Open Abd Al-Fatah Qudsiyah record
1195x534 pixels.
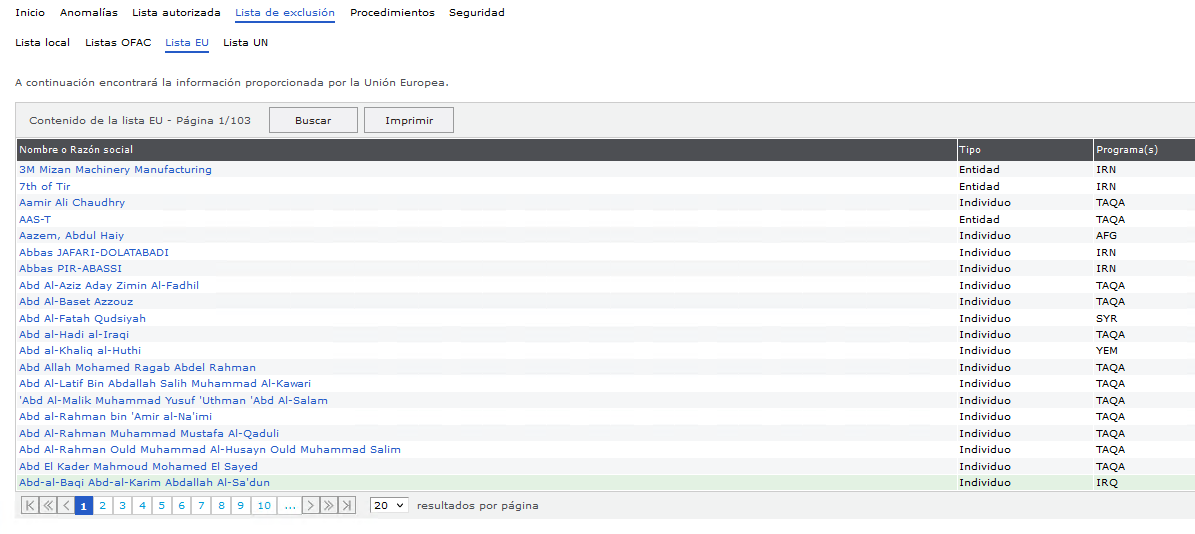(x=82, y=319)
